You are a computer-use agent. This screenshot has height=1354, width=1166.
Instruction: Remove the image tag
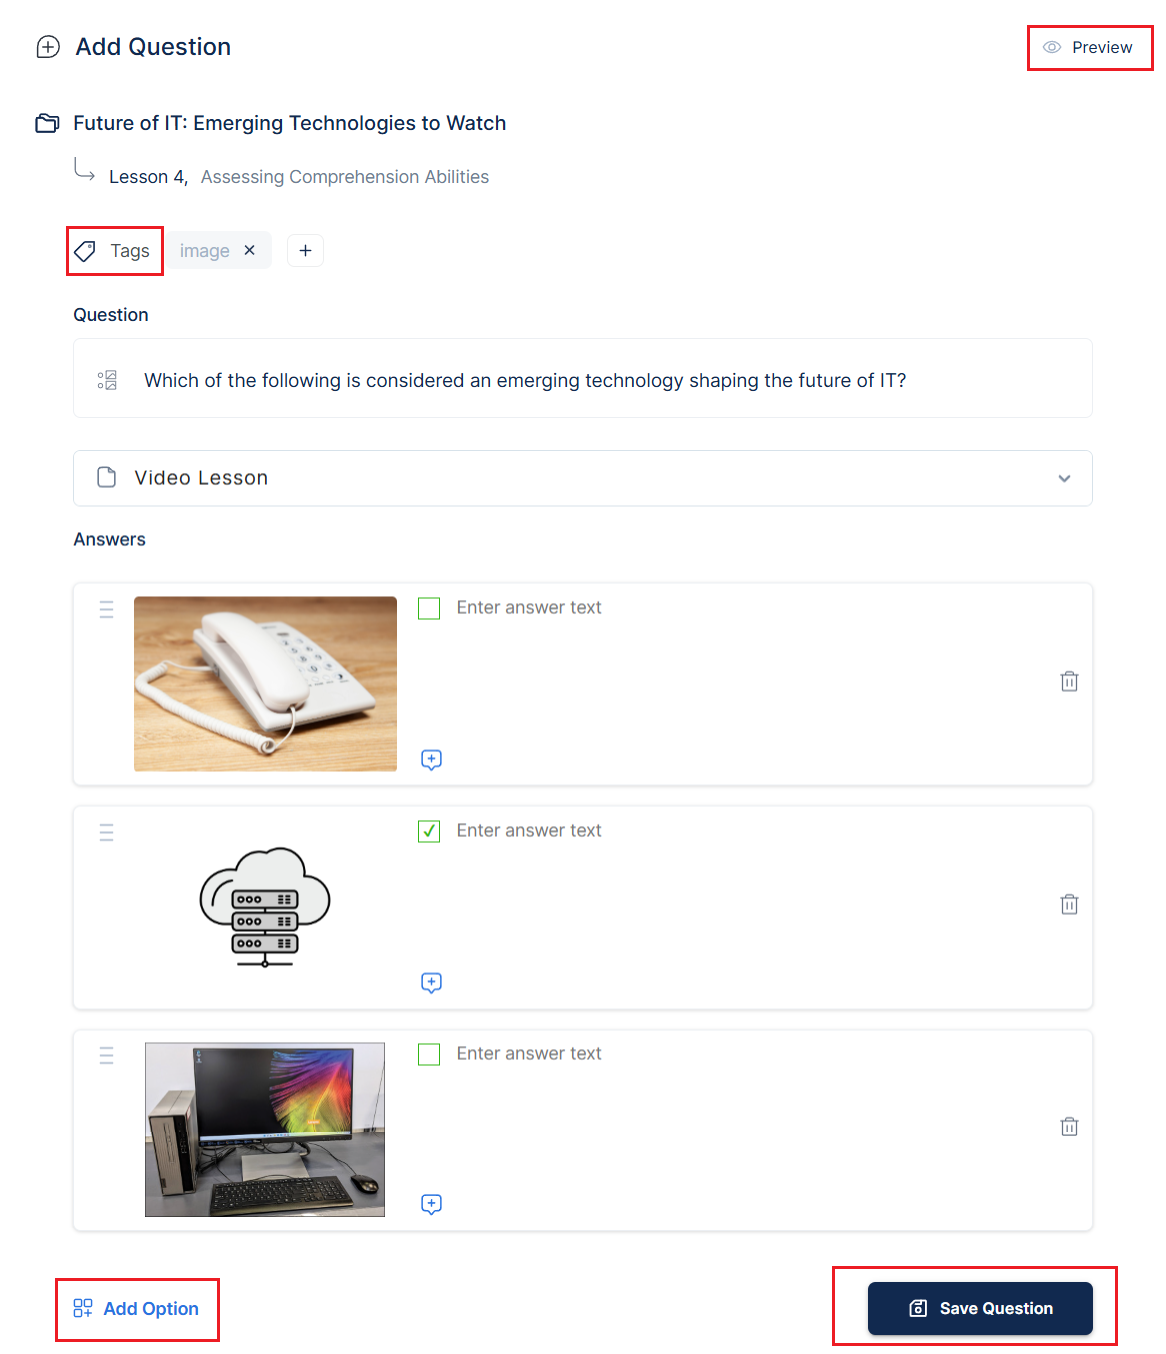point(250,250)
